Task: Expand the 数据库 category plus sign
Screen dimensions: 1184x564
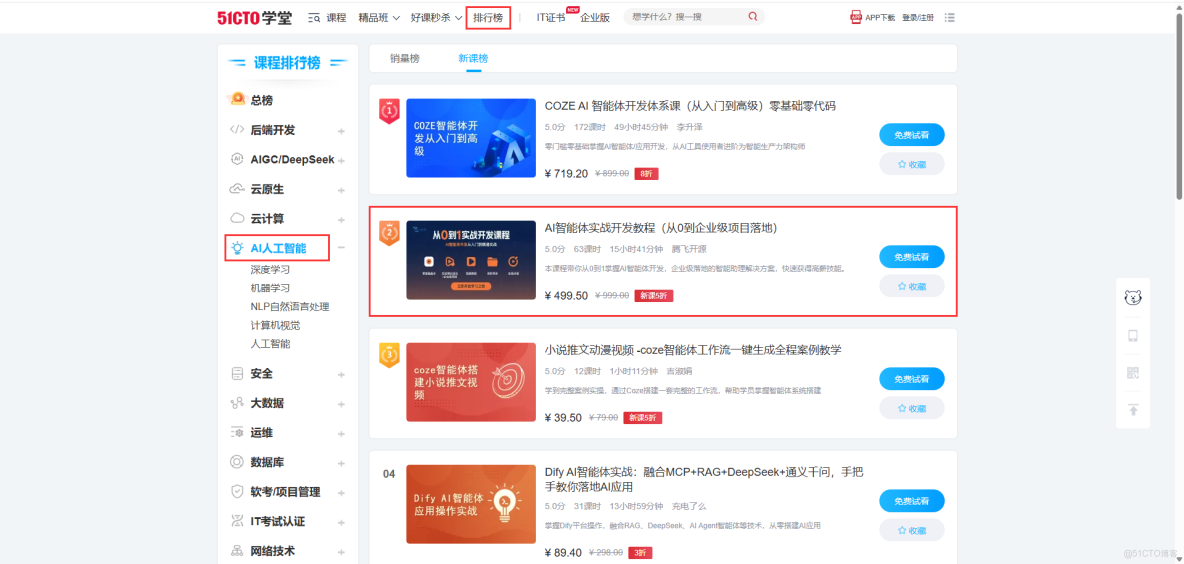Action: click(341, 463)
